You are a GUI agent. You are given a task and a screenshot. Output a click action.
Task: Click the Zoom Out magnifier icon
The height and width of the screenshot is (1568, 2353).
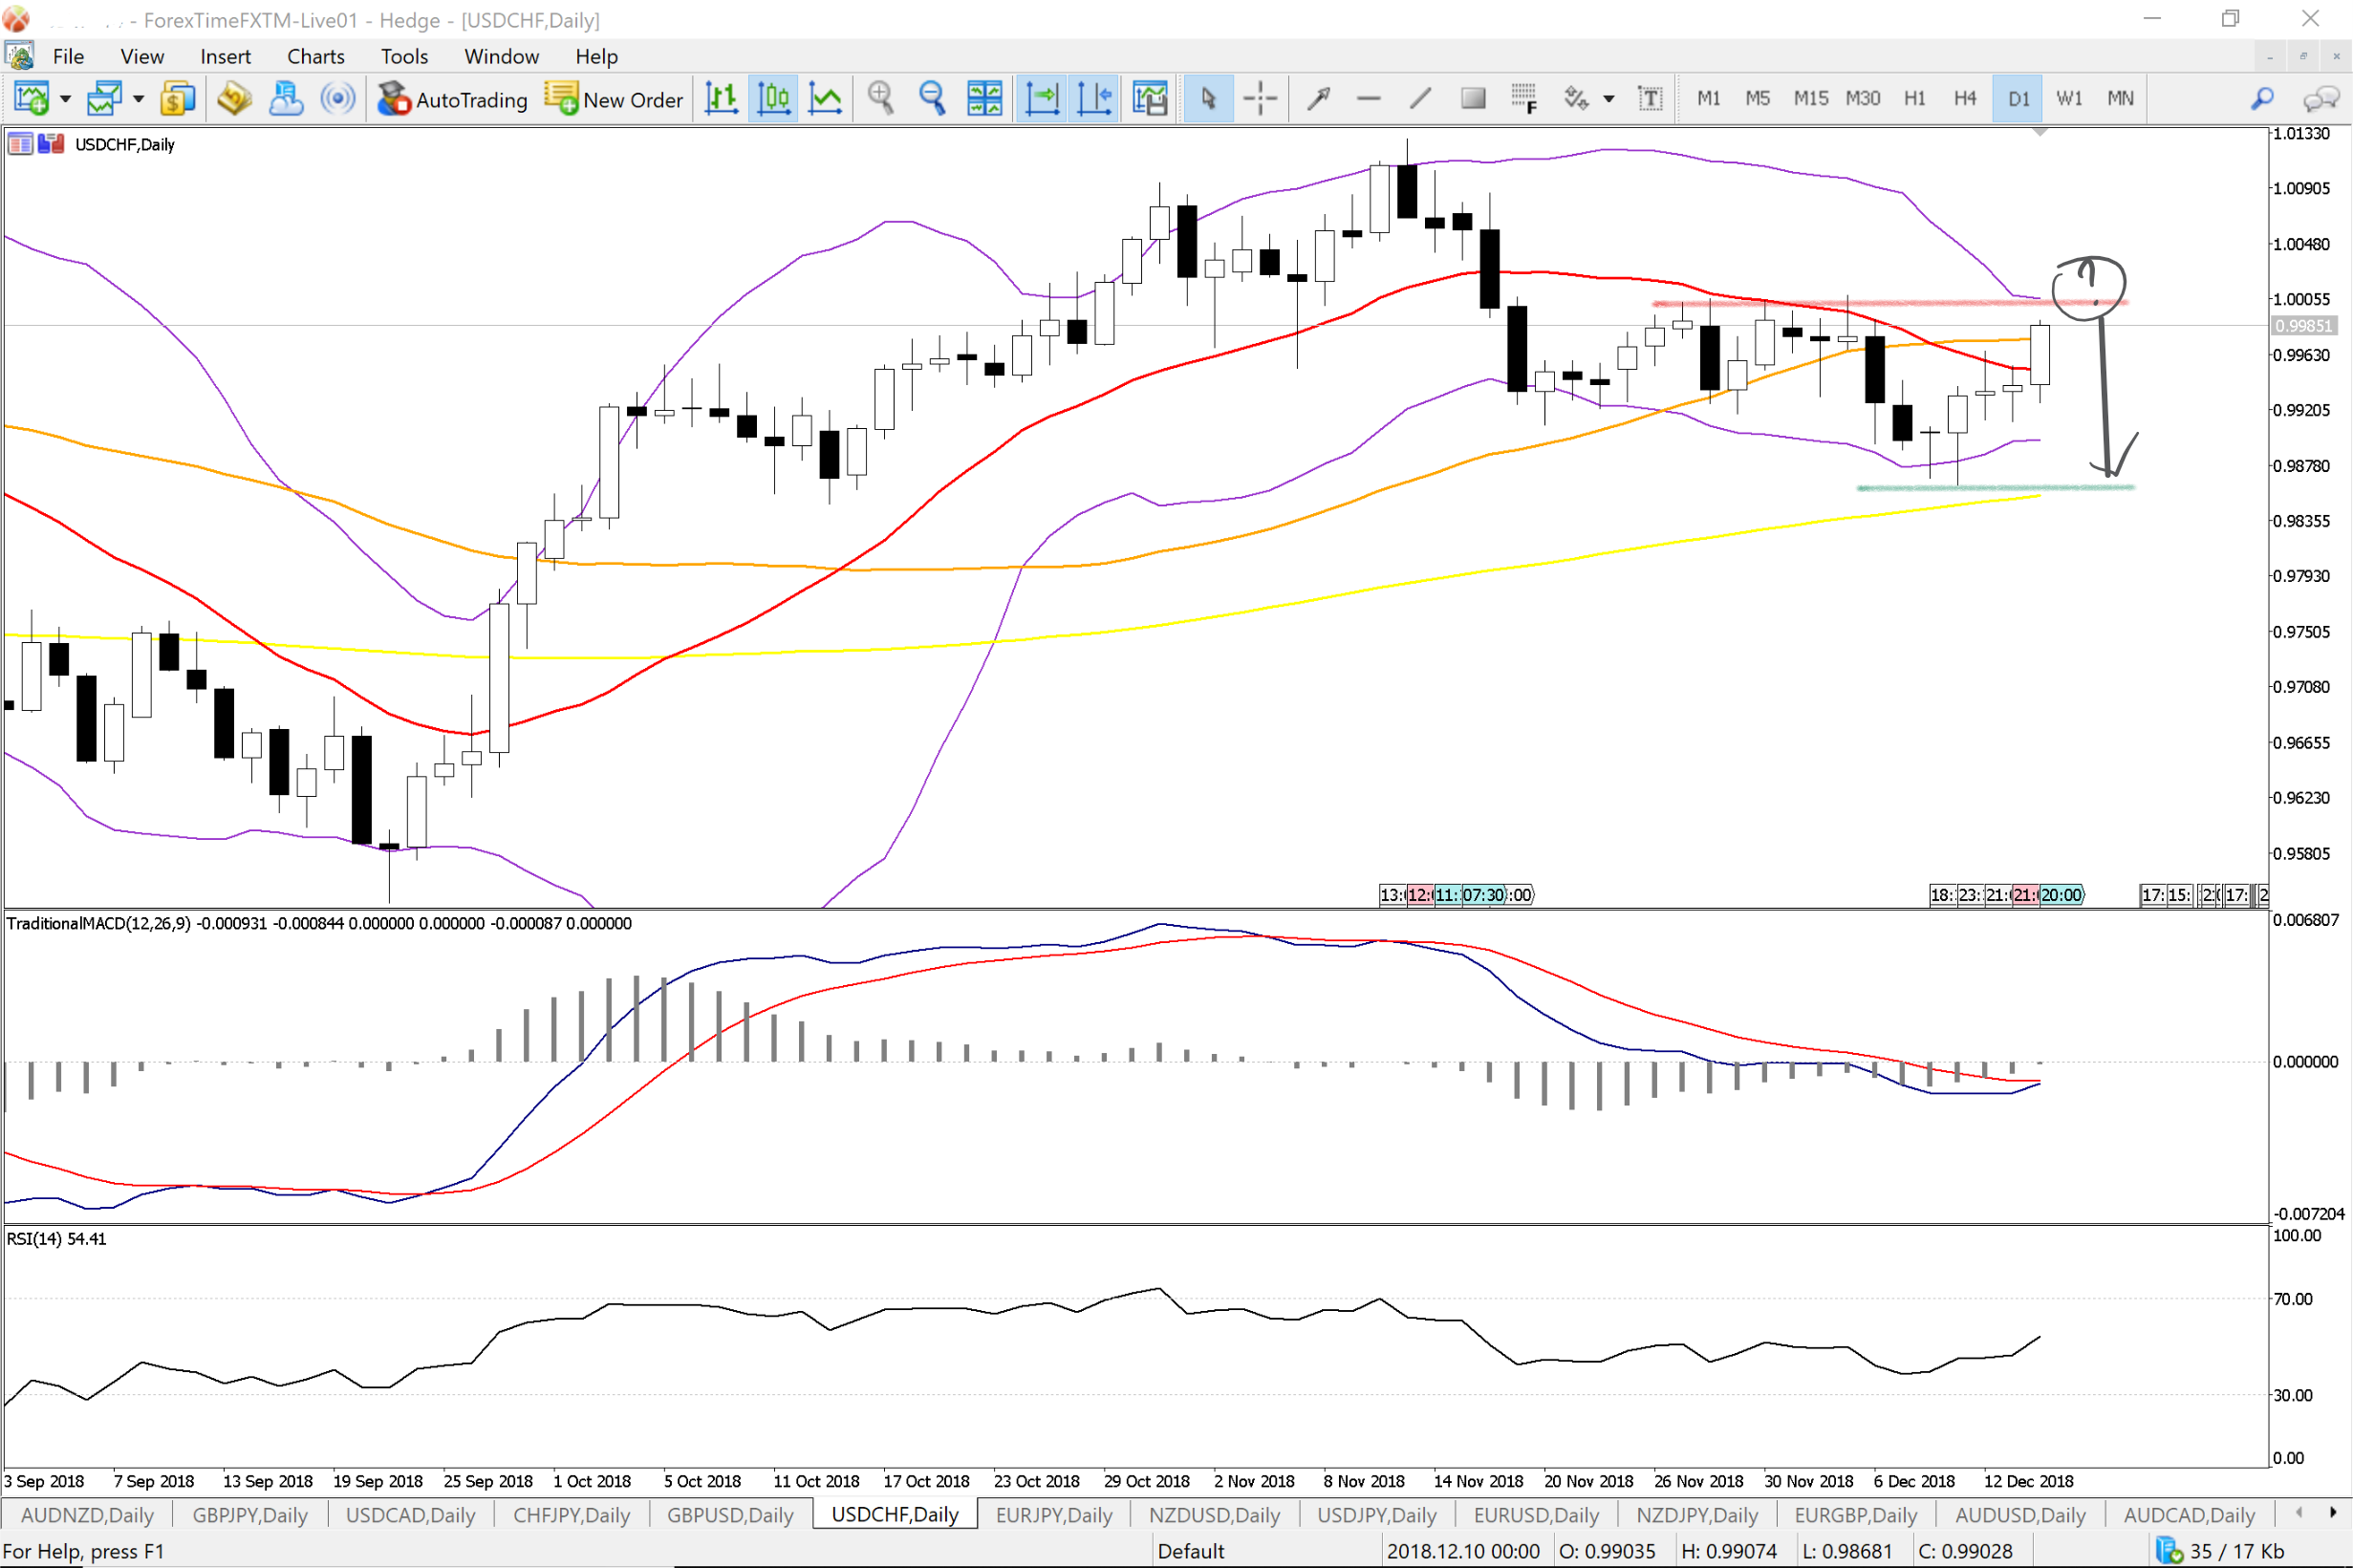[x=932, y=98]
